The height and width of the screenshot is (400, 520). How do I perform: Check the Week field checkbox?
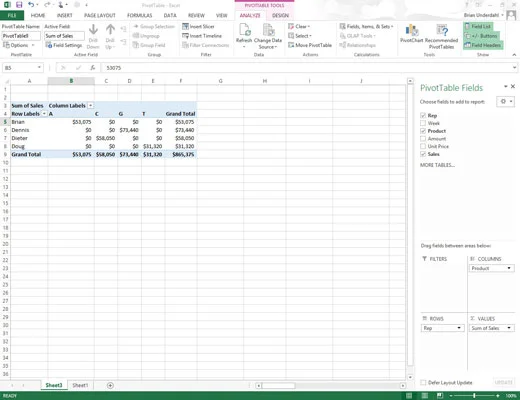click(423, 123)
